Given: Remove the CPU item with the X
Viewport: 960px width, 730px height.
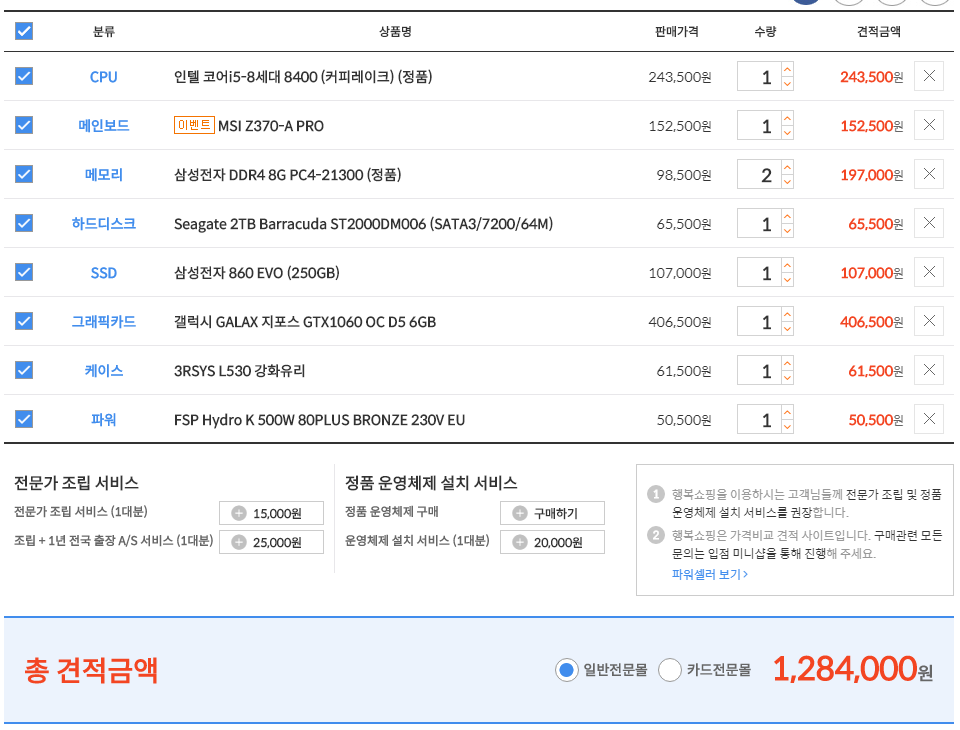Looking at the screenshot, I should (929, 76).
